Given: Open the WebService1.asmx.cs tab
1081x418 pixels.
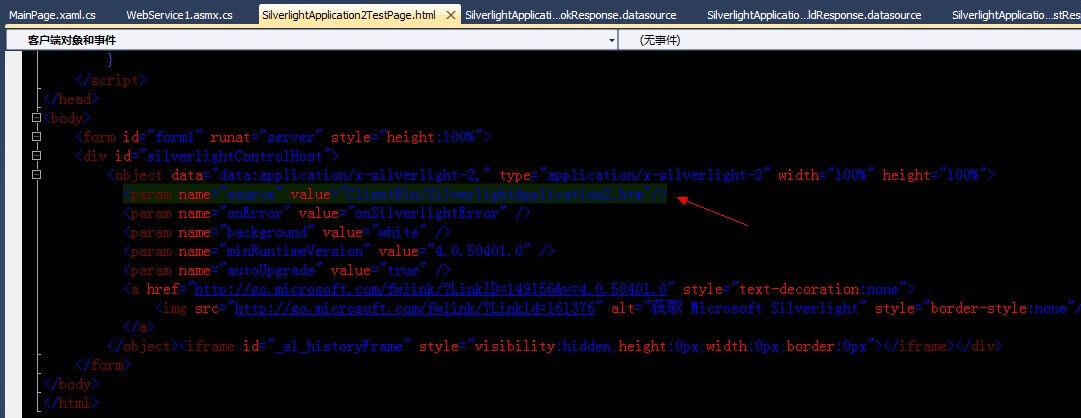Looking at the screenshot, I should coord(180,14).
